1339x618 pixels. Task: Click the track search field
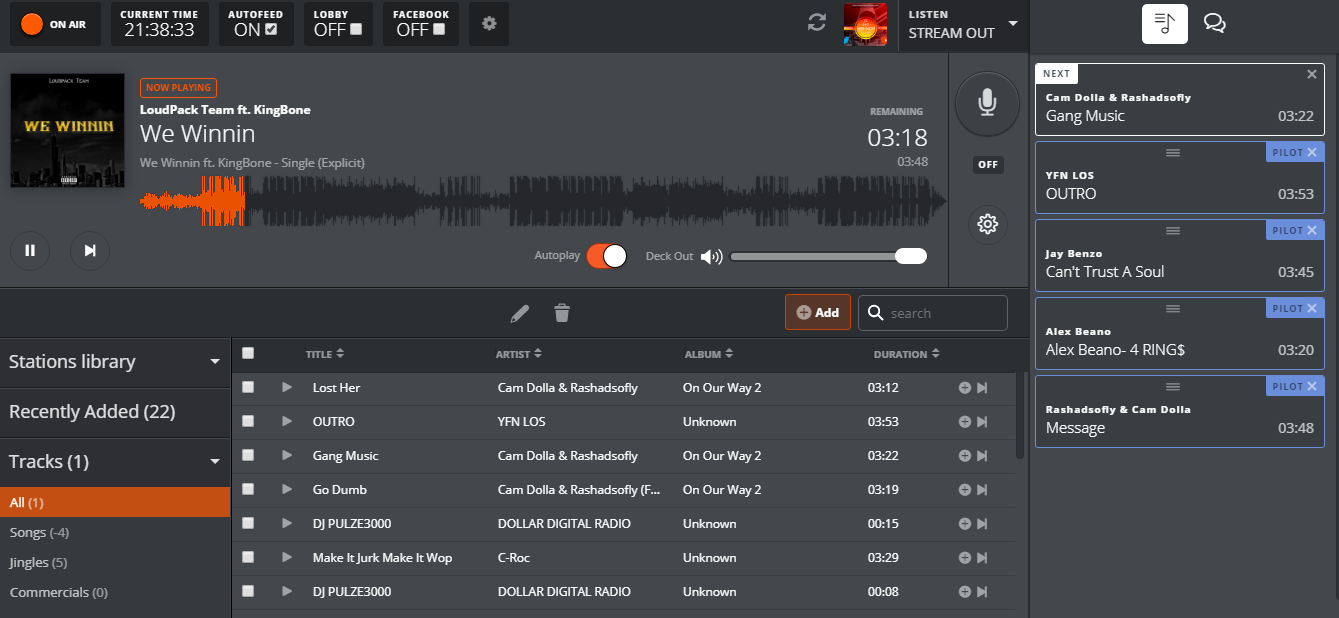pyautogui.click(x=933, y=313)
